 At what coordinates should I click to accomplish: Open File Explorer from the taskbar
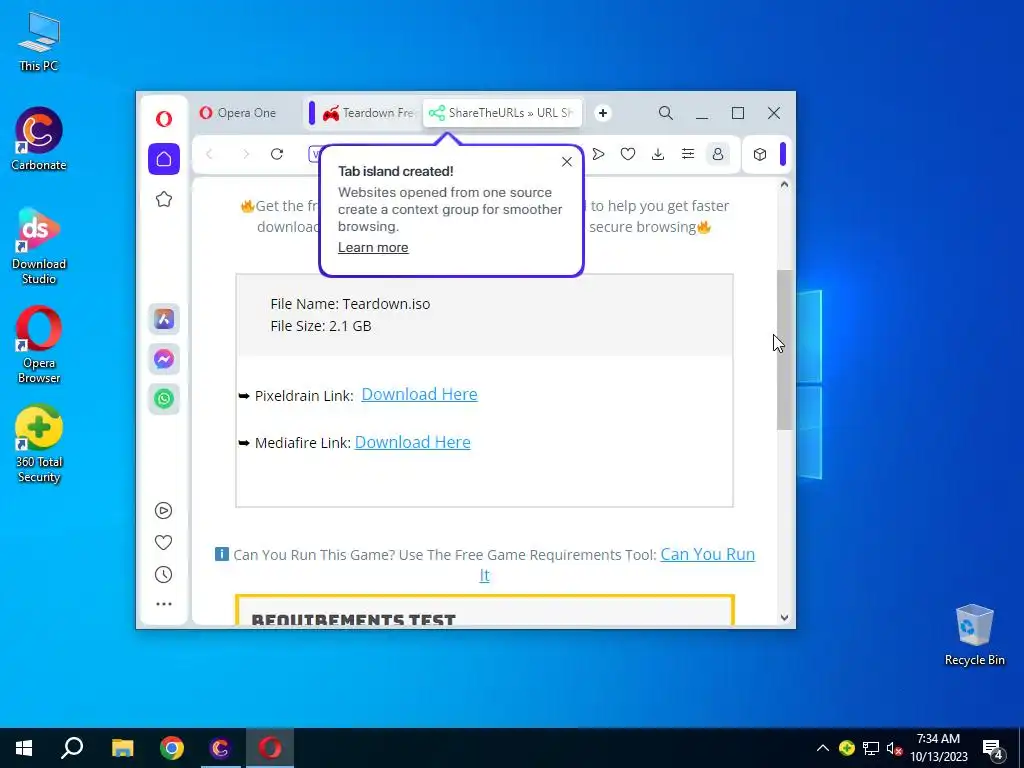click(x=122, y=748)
